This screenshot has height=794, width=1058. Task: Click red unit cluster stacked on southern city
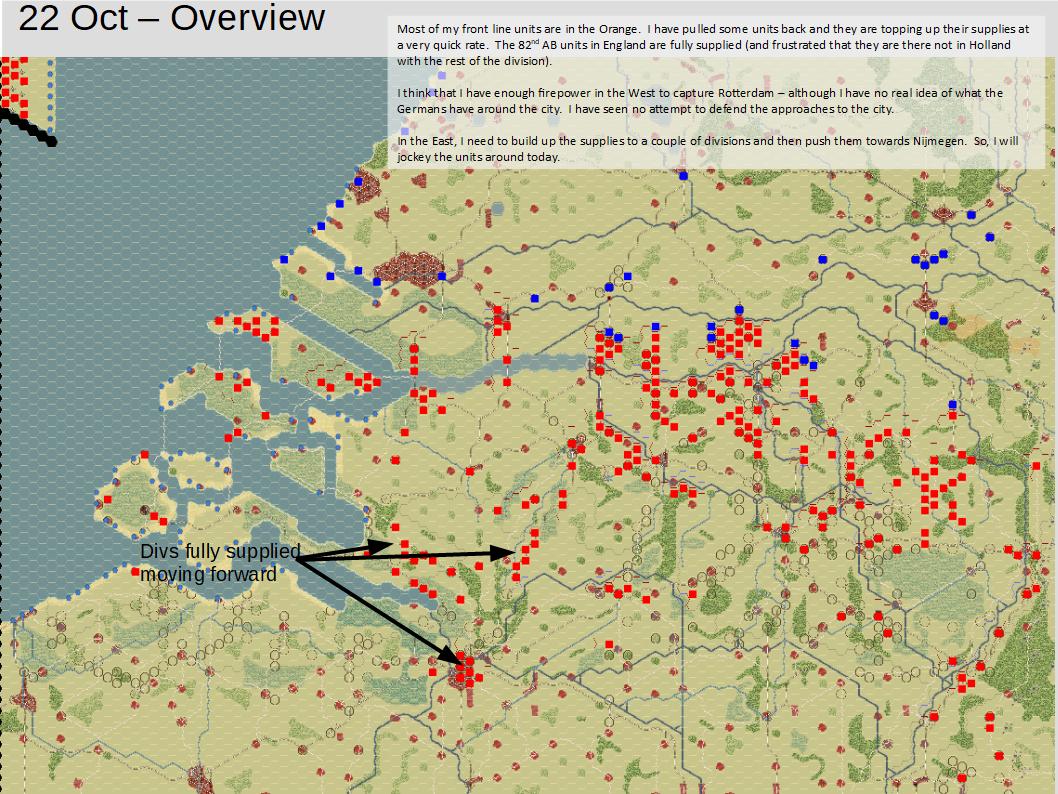click(x=465, y=669)
